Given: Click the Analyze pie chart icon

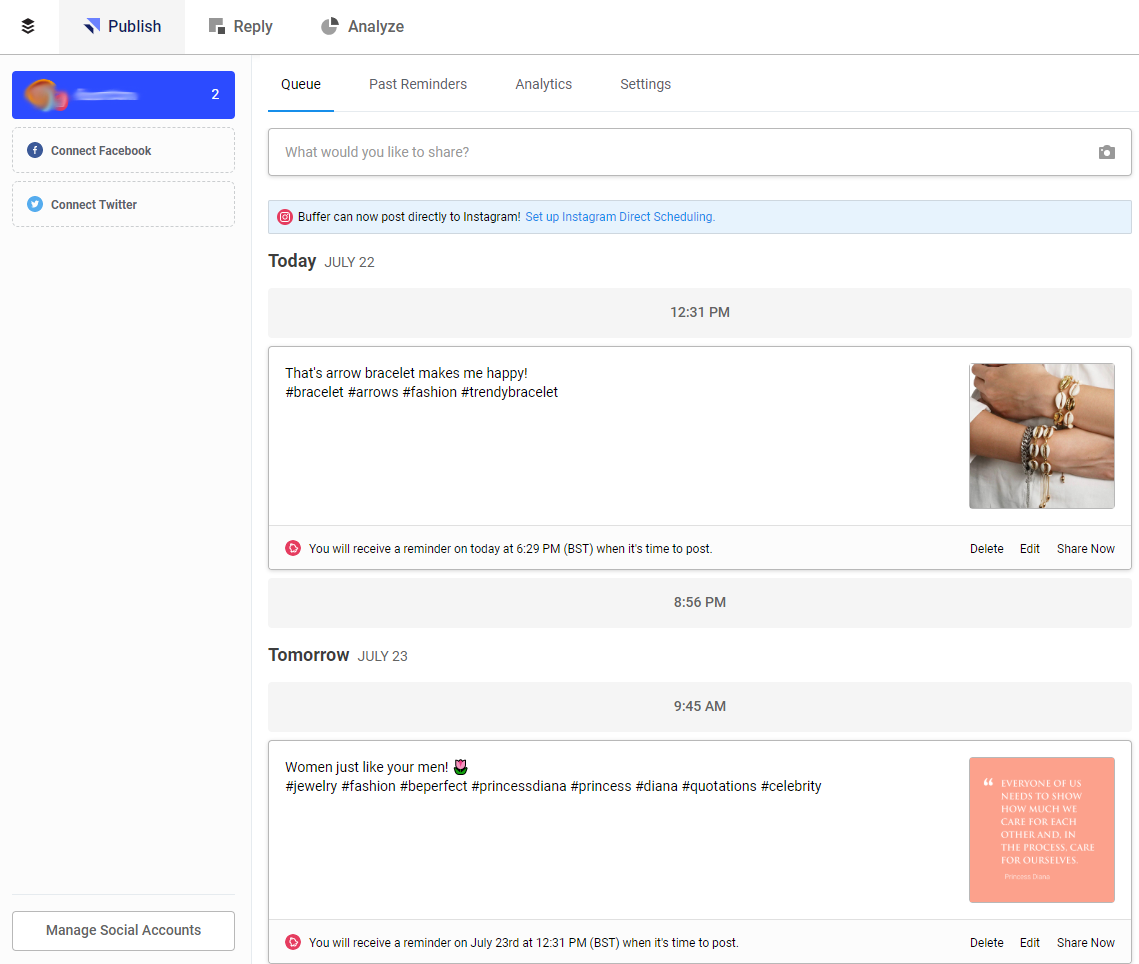Looking at the screenshot, I should (329, 27).
